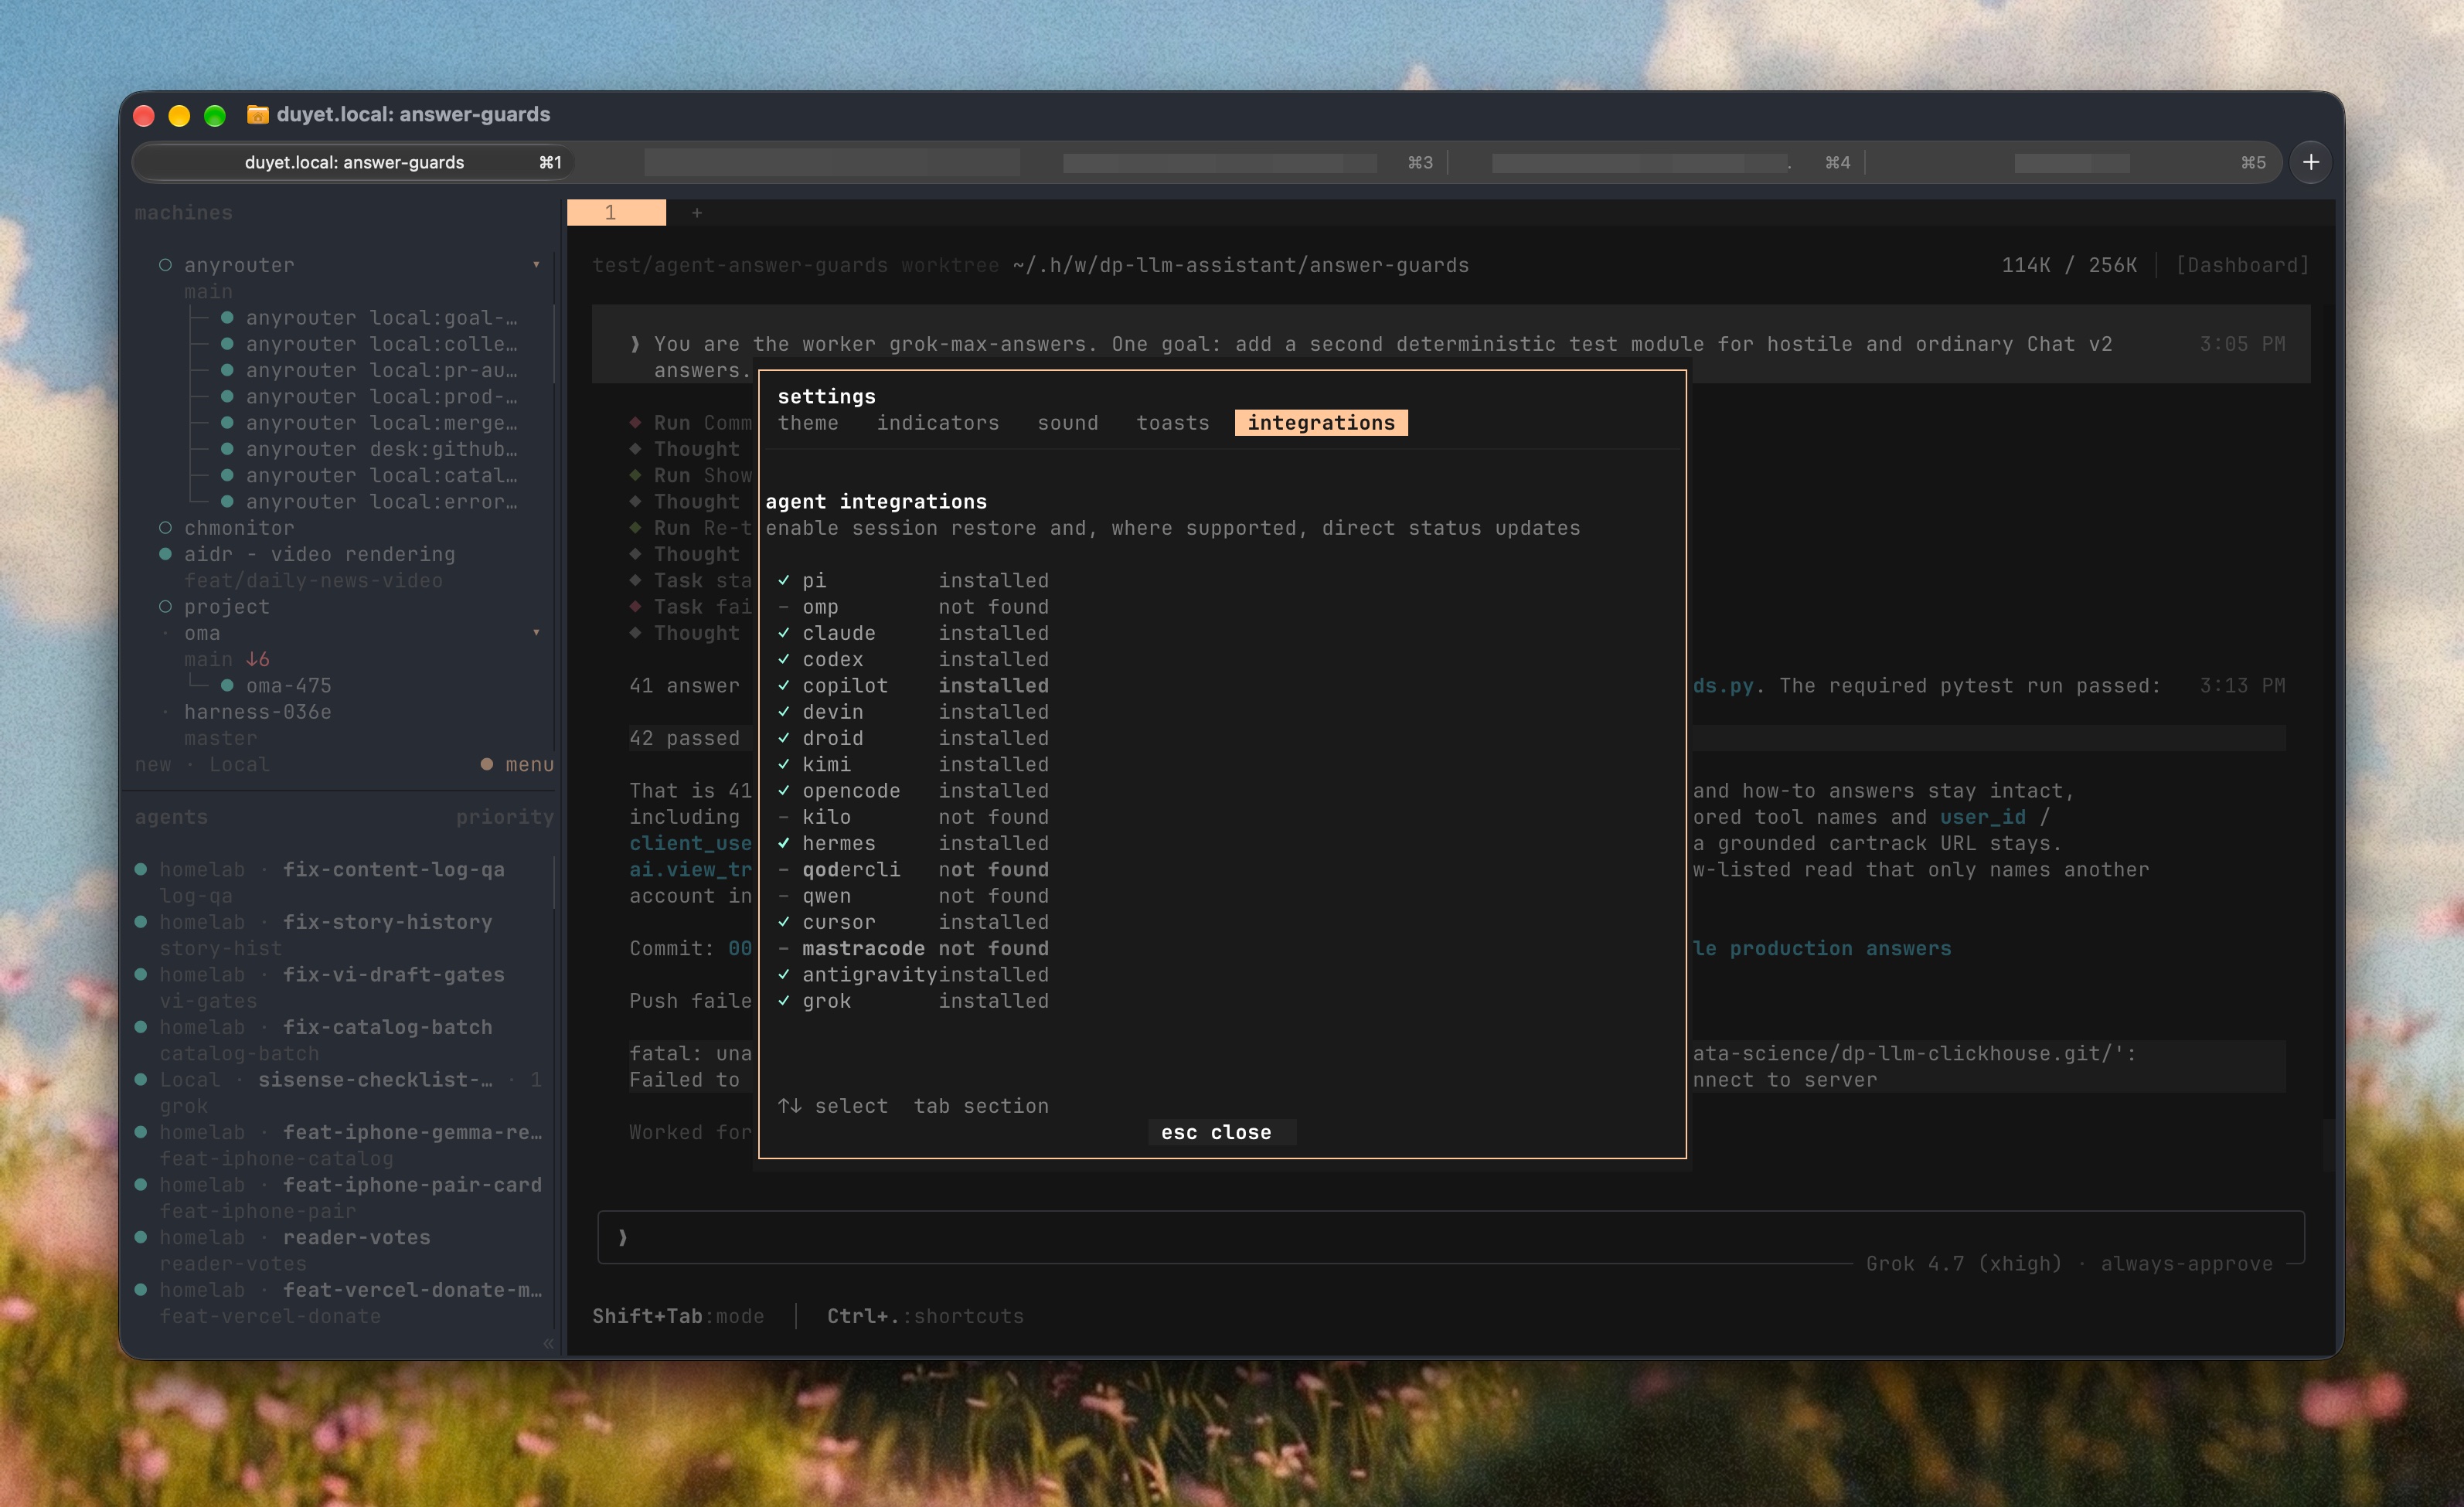Collapse the sidebar with double chevron
Screen dimensions: 2464x1507
(548, 1343)
